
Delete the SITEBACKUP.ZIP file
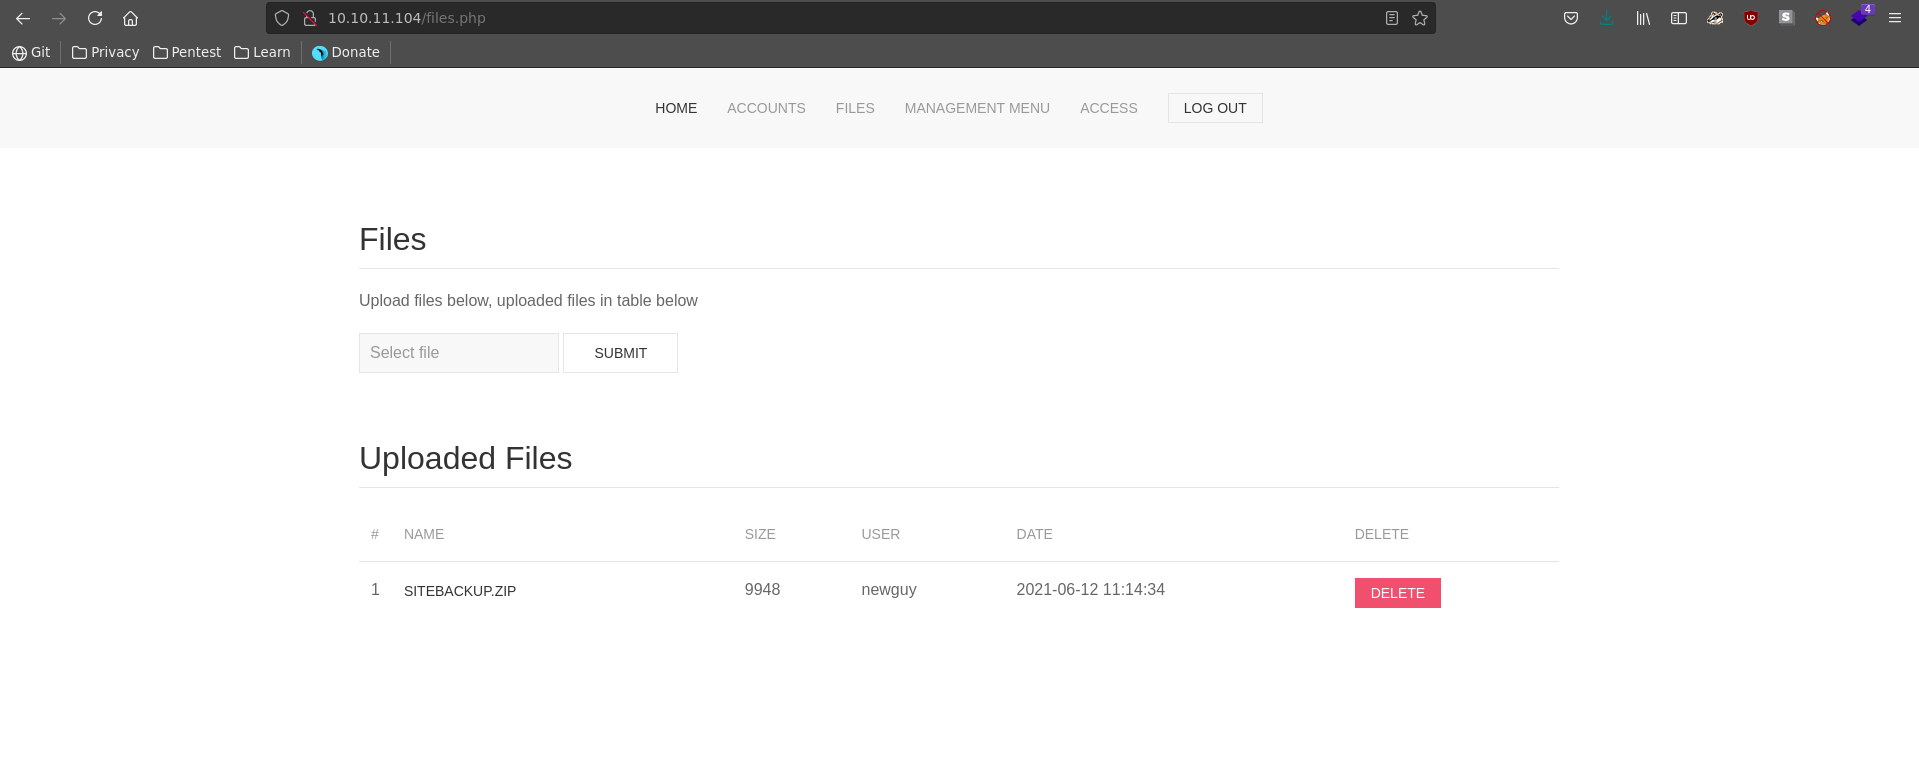click(1397, 593)
